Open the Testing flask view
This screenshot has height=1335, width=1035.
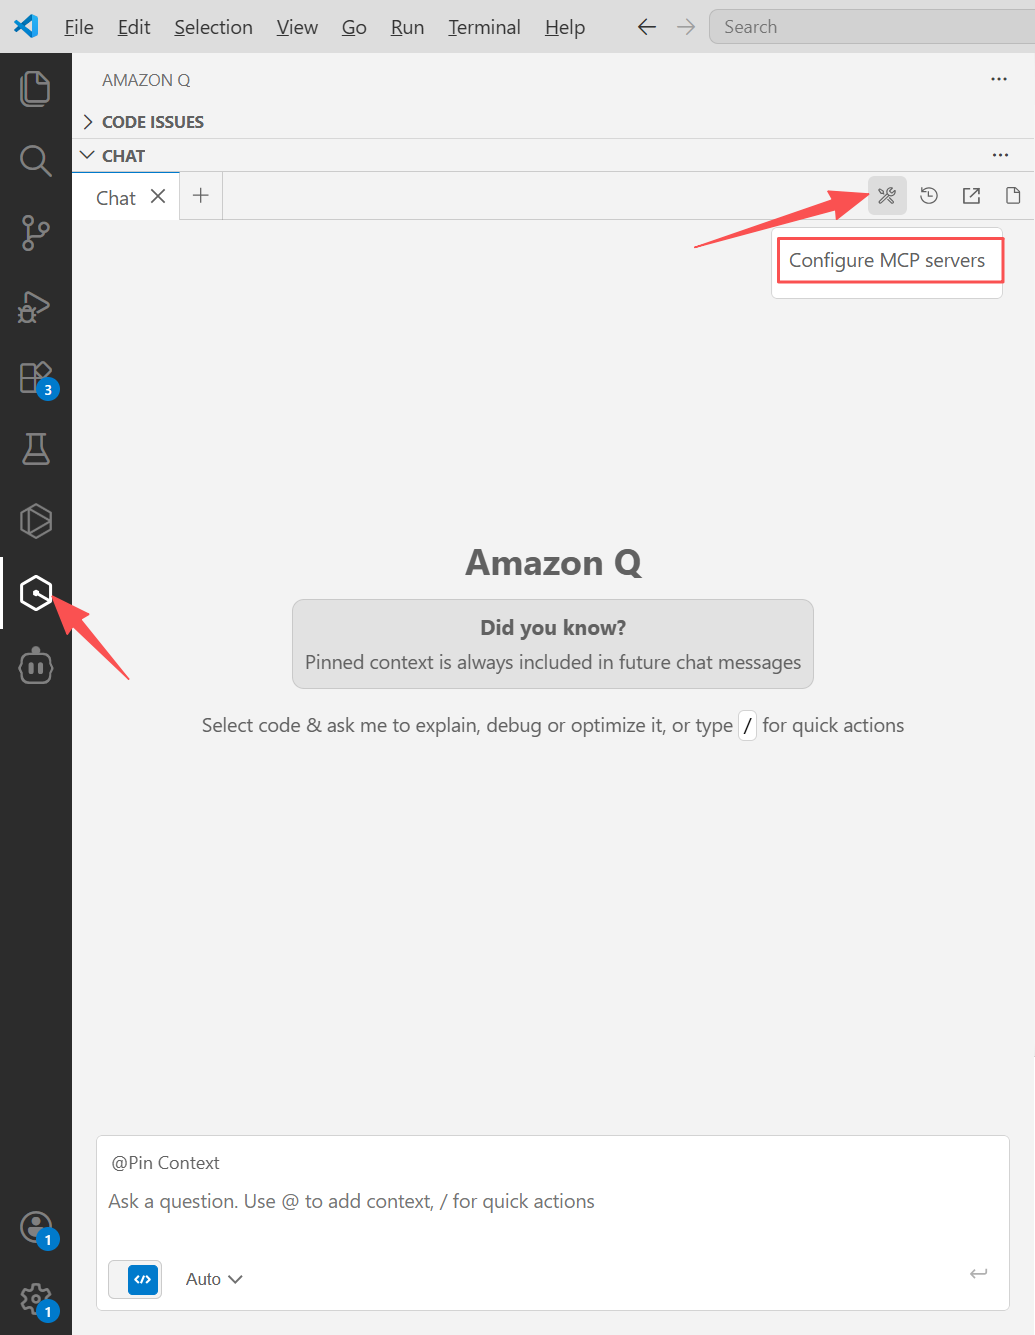tap(36, 449)
